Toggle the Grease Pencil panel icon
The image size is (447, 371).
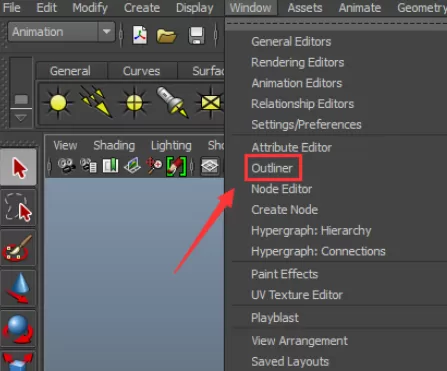pos(176,166)
